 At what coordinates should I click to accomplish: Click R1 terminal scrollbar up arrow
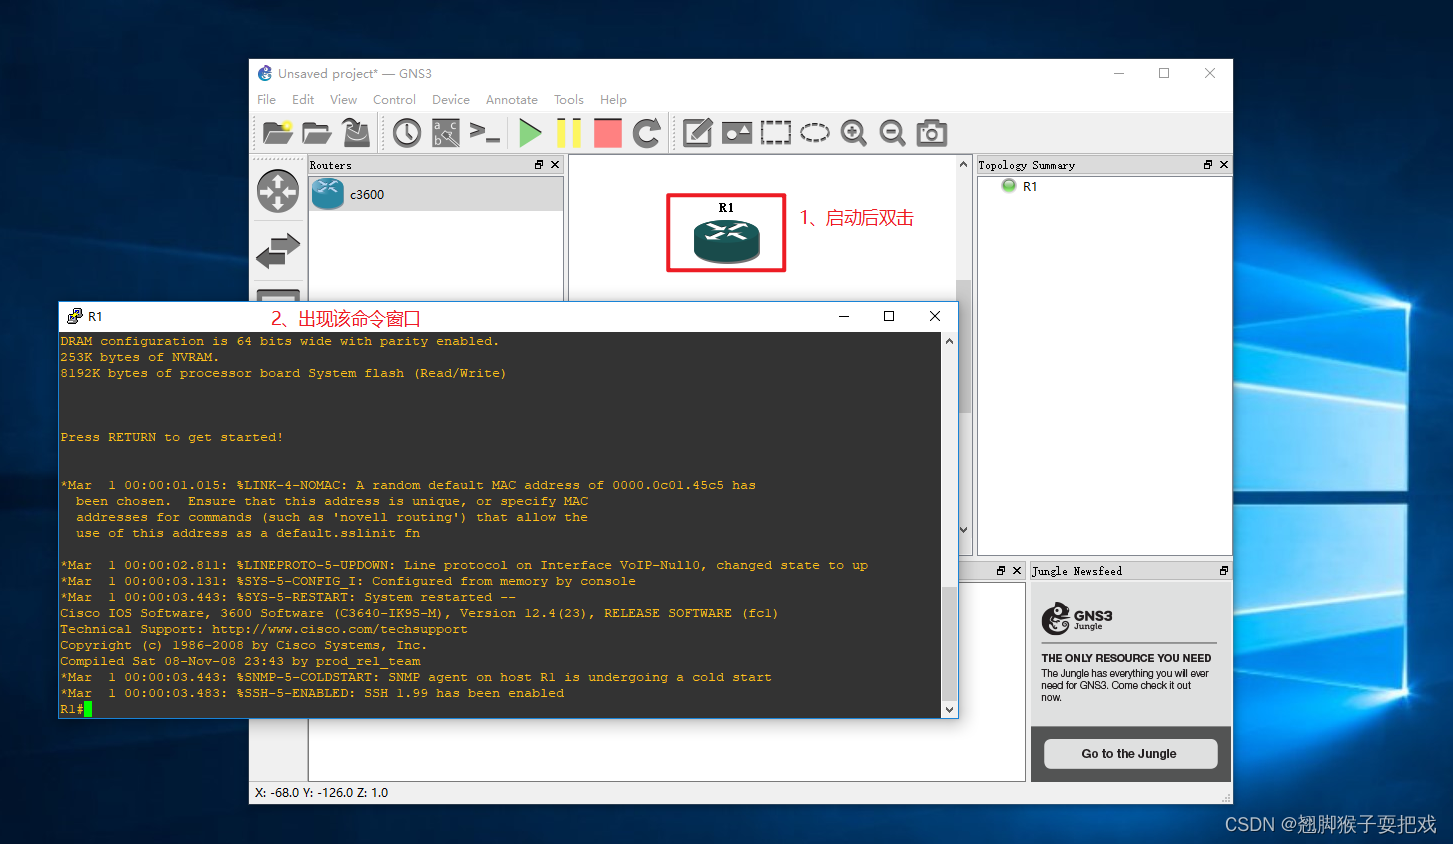(x=949, y=341)
